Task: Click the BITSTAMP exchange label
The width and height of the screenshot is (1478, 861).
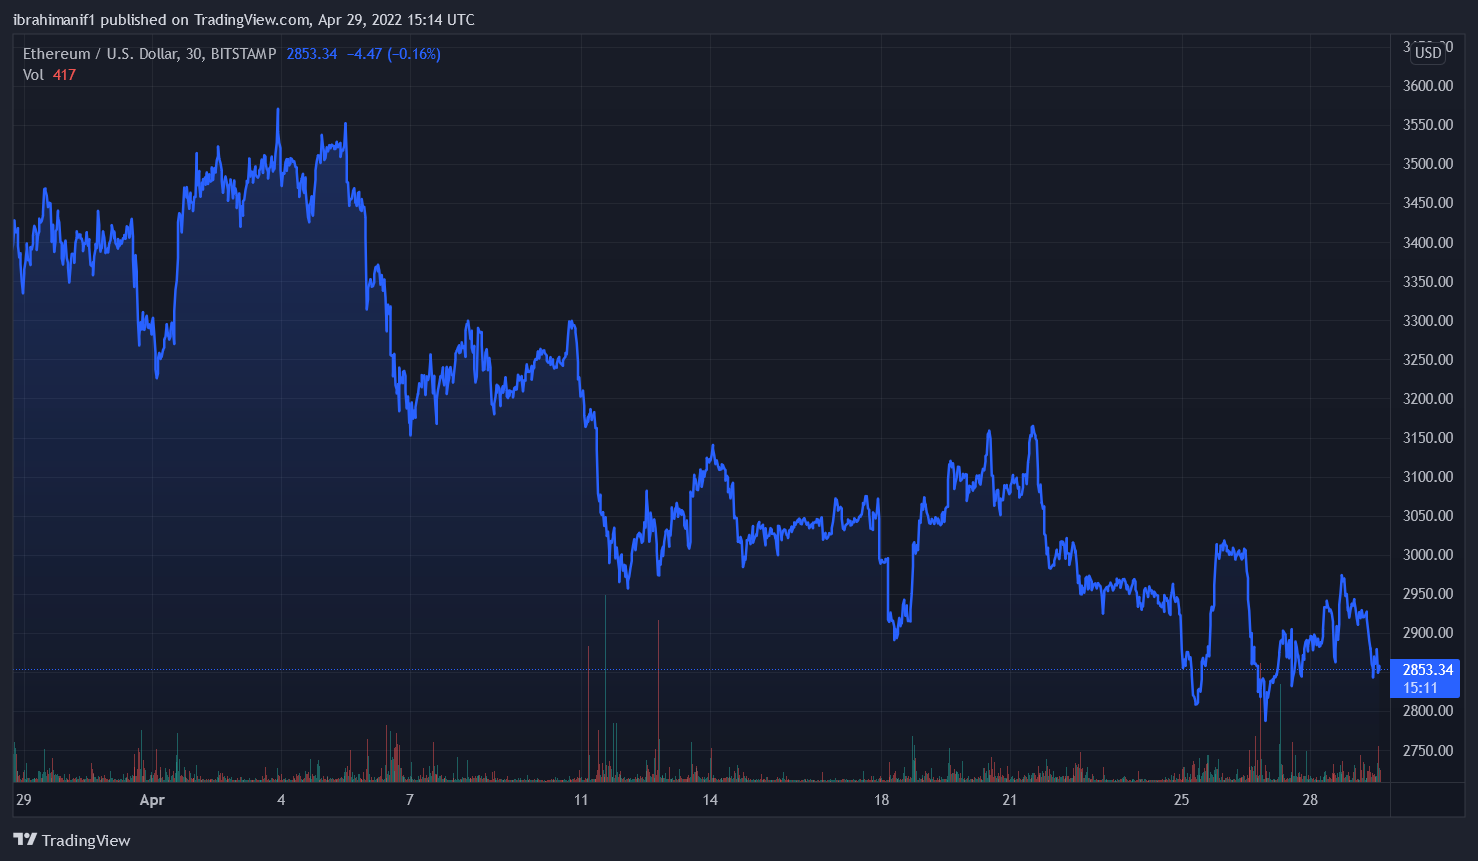Action: pyautogui.click(x=246, y=54)
